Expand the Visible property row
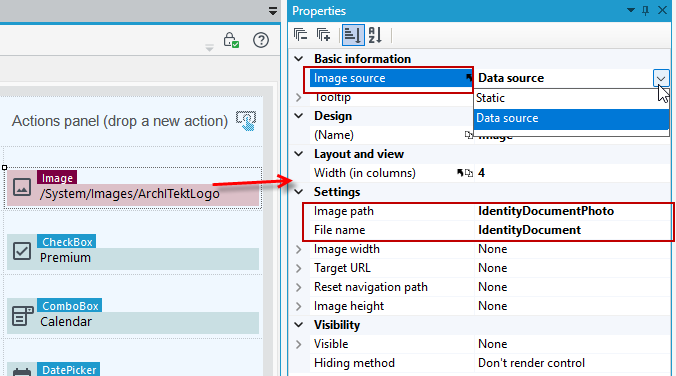 (298, 344)
